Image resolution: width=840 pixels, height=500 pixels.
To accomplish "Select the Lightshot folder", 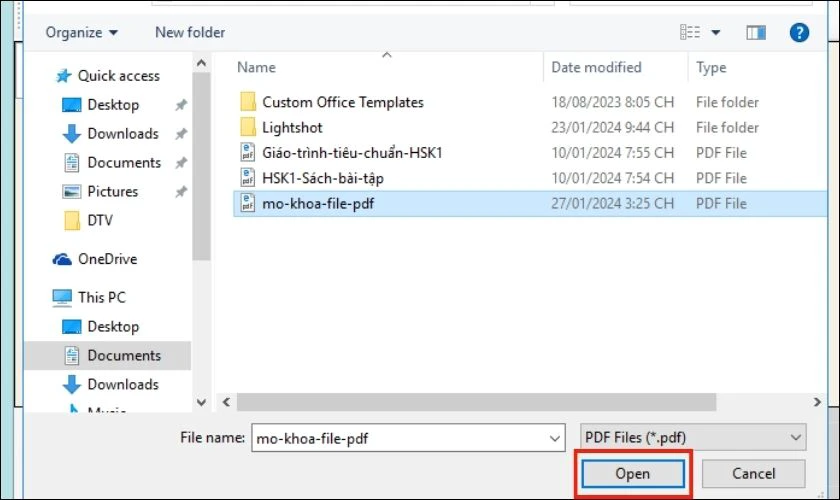I will point(292,128).
